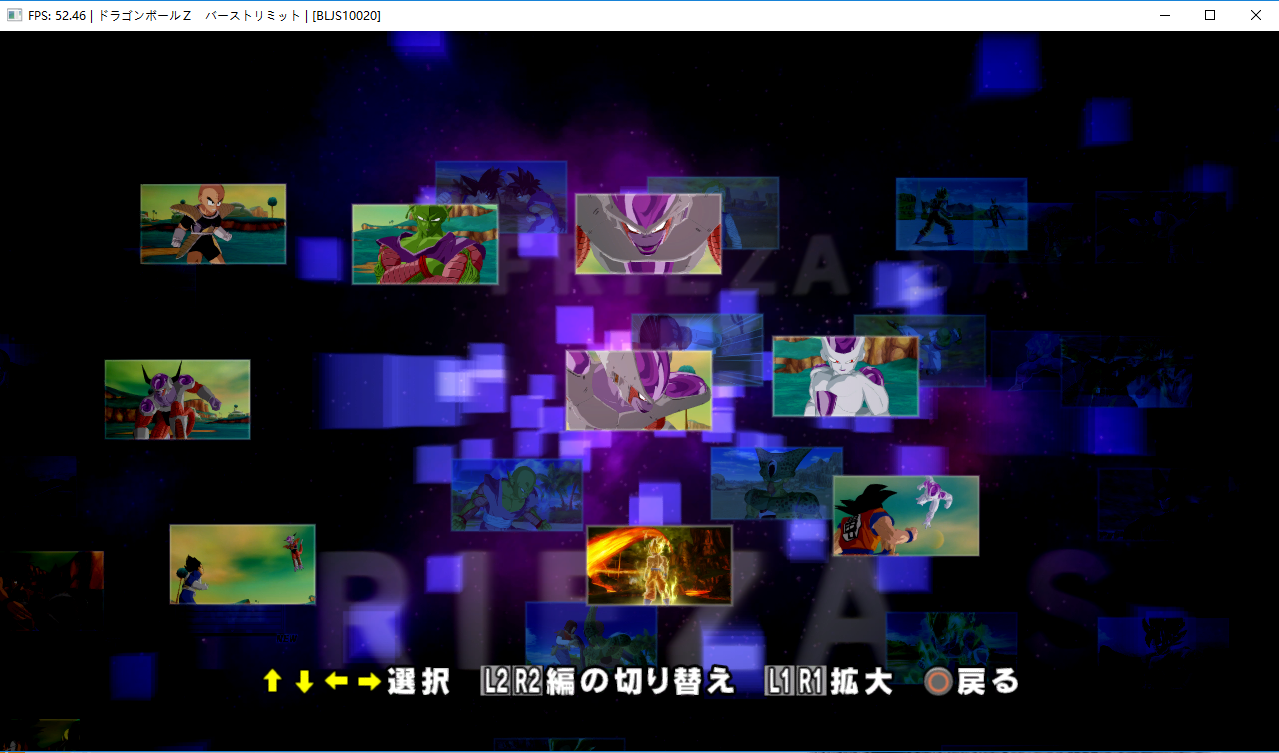The width and height of the screenshot is (1279, 753).
Task: Select the horned second-form Frieza thumbnail
Action: [x=177, y=399]
